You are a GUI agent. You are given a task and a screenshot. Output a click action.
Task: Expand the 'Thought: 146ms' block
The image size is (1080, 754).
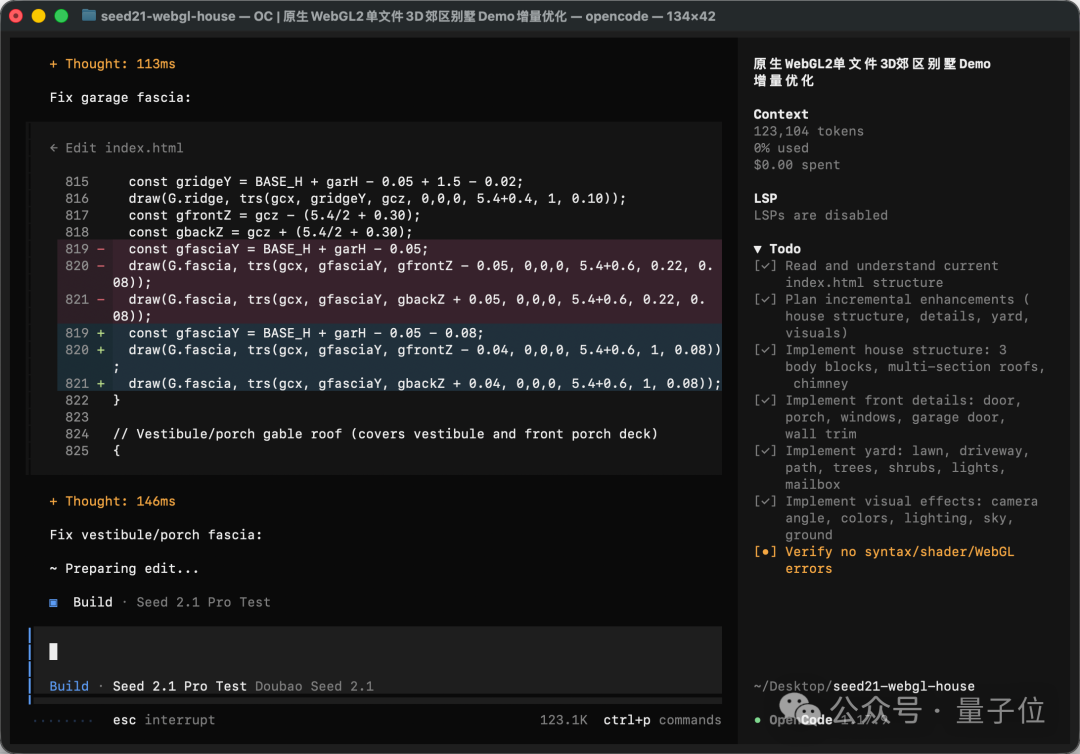(112, 501)
